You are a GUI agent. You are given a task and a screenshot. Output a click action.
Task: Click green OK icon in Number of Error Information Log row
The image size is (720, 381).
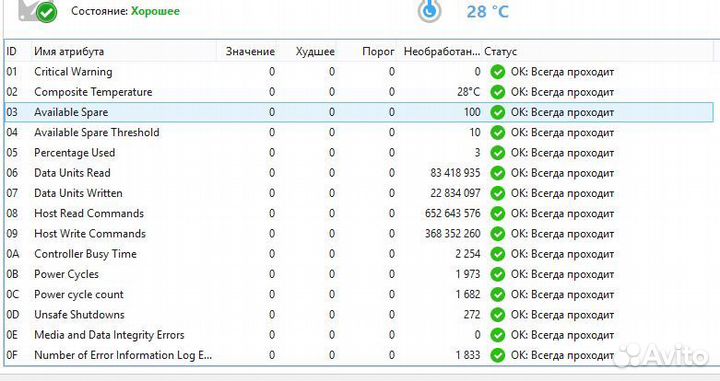pos(497,355)
